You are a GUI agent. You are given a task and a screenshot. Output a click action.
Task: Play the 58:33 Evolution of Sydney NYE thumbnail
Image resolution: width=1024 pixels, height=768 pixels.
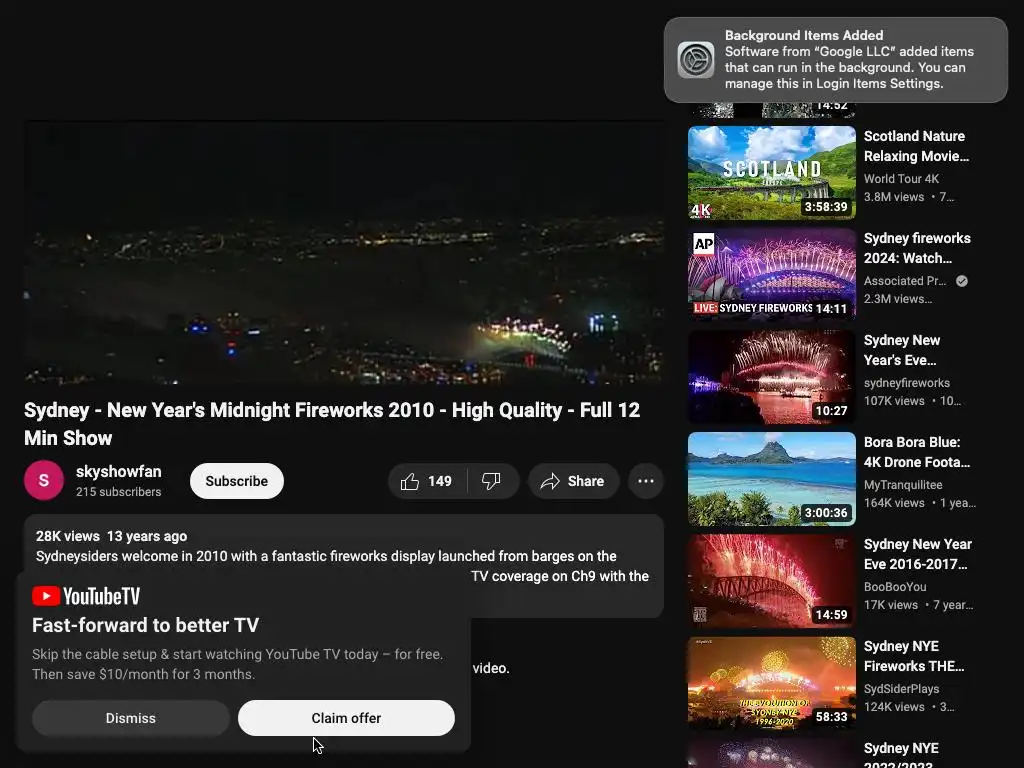tap(771, 682)
